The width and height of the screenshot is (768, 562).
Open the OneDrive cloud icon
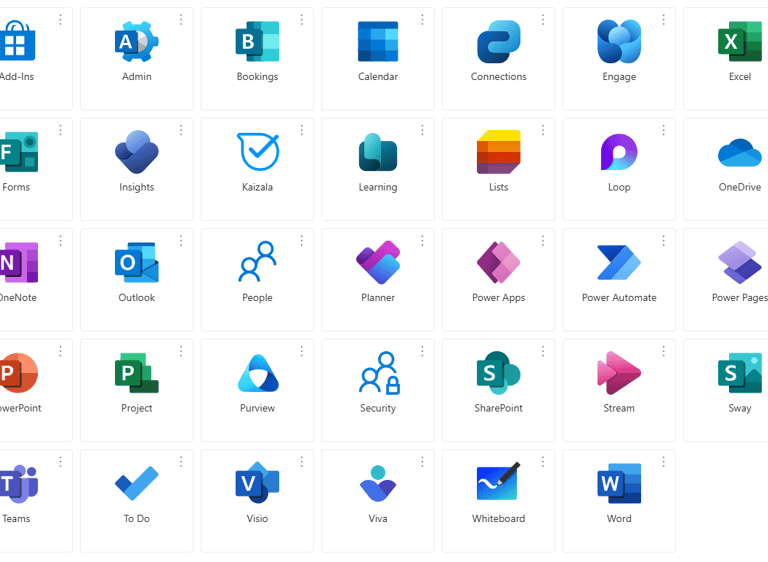click(740, 152)
